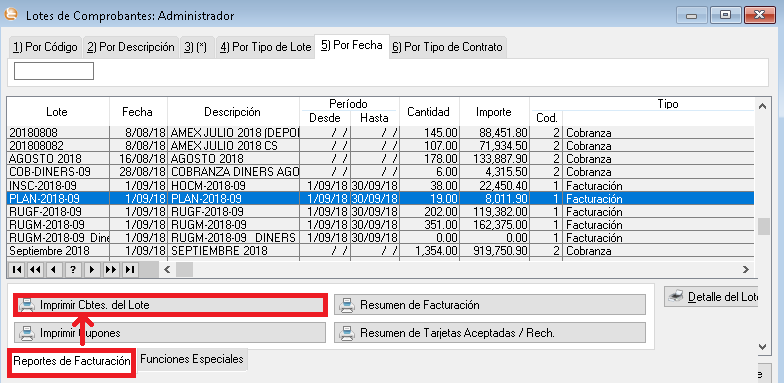
Task: Step to next record arrow
Action: (92, 270)
